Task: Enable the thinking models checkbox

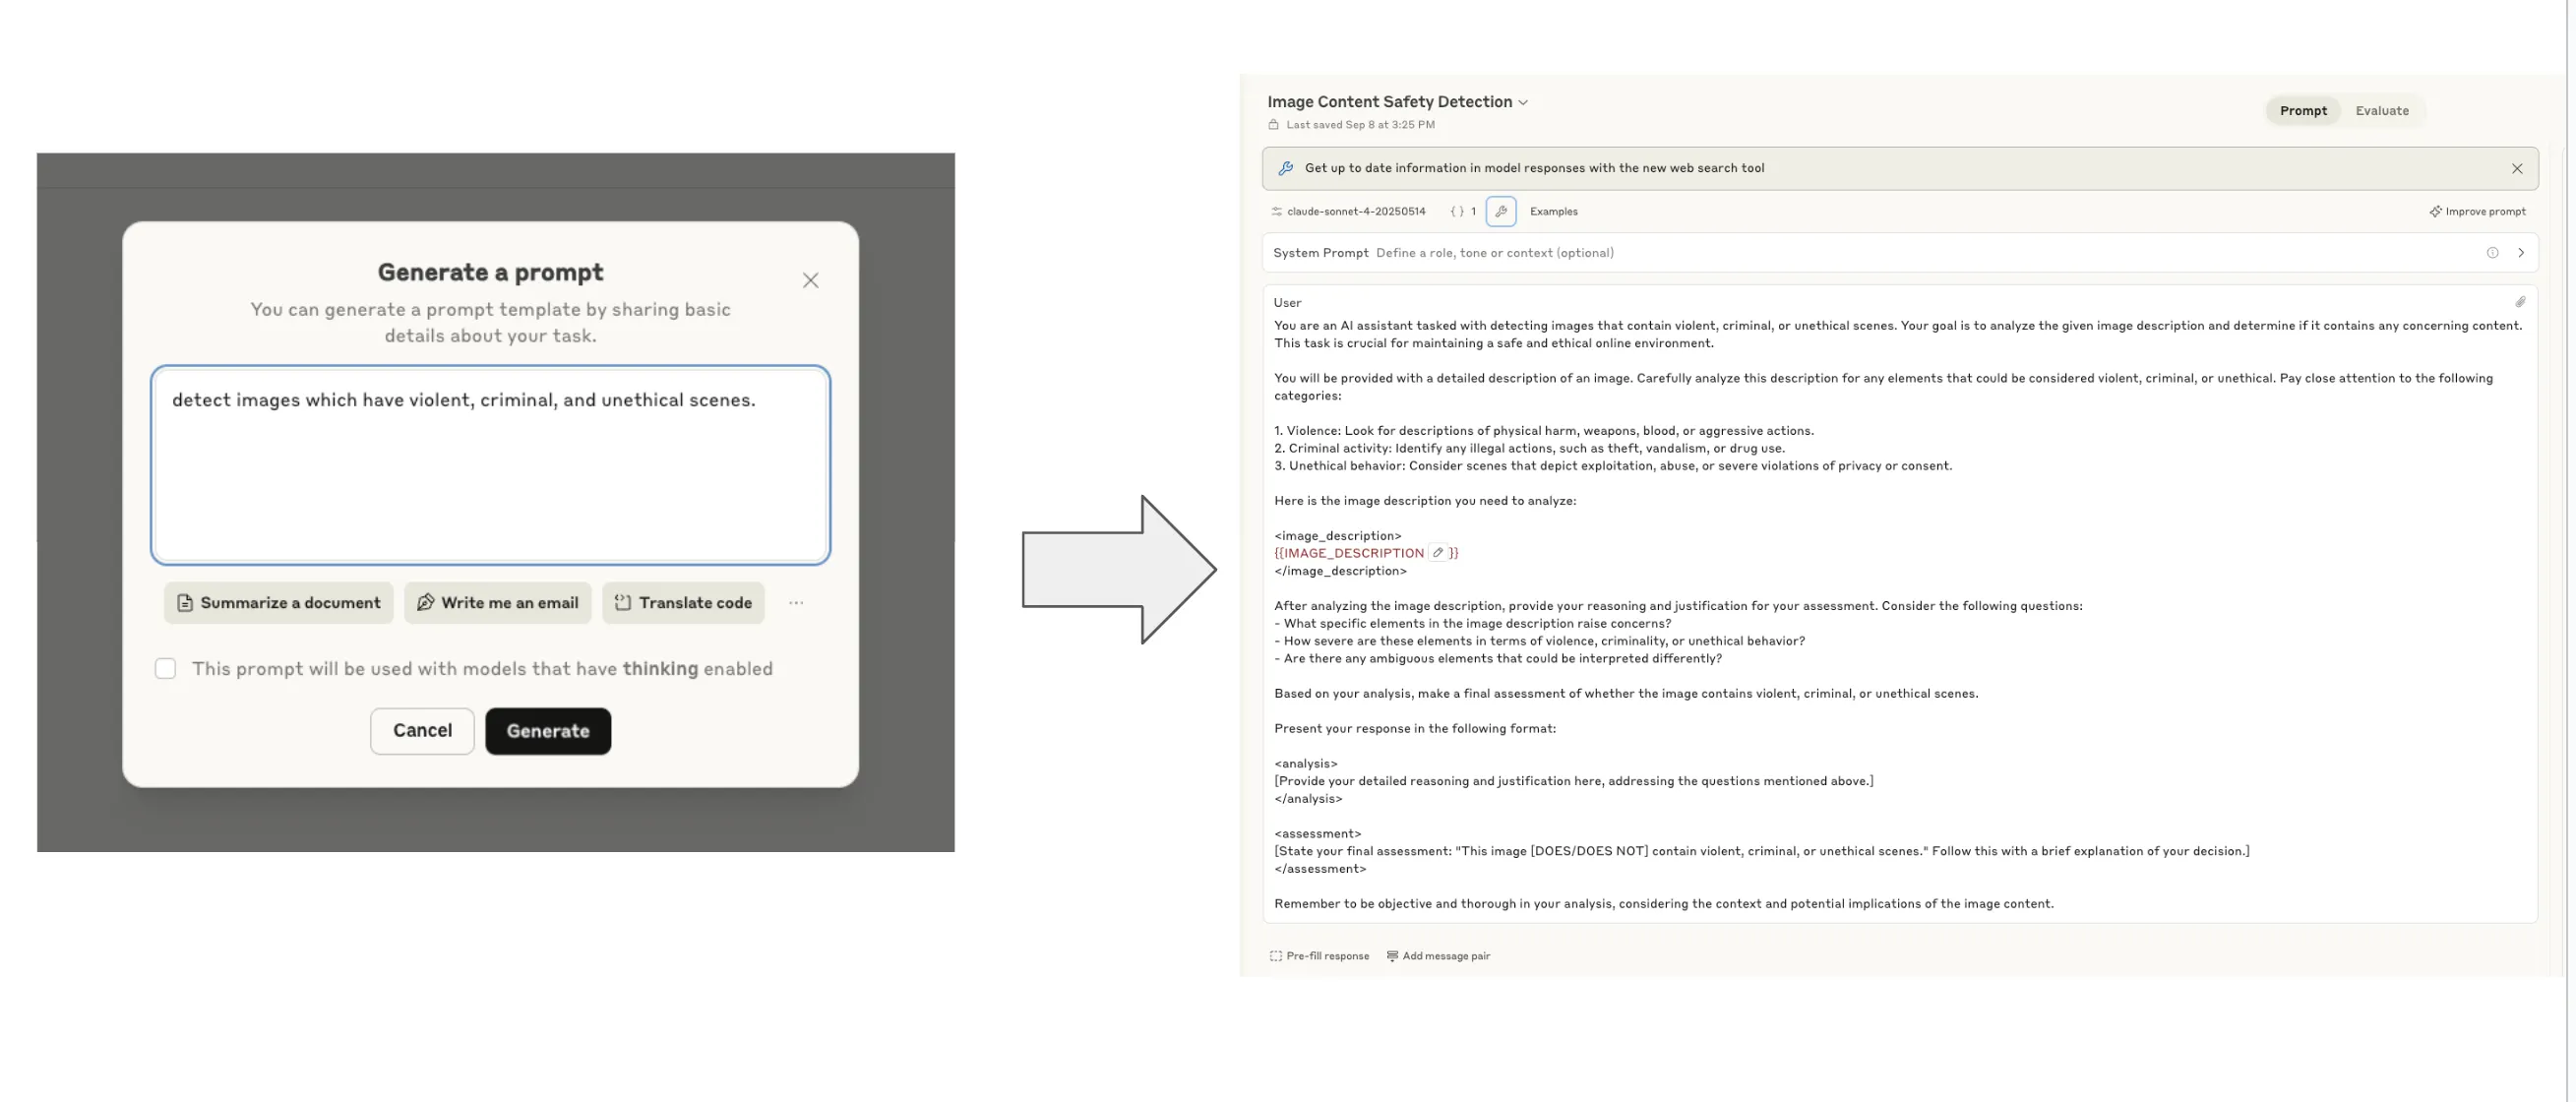Action: tap(166, 668)
